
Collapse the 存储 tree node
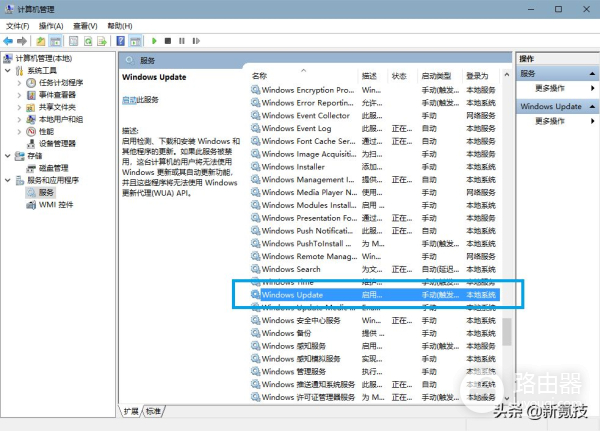click(8, 156)
